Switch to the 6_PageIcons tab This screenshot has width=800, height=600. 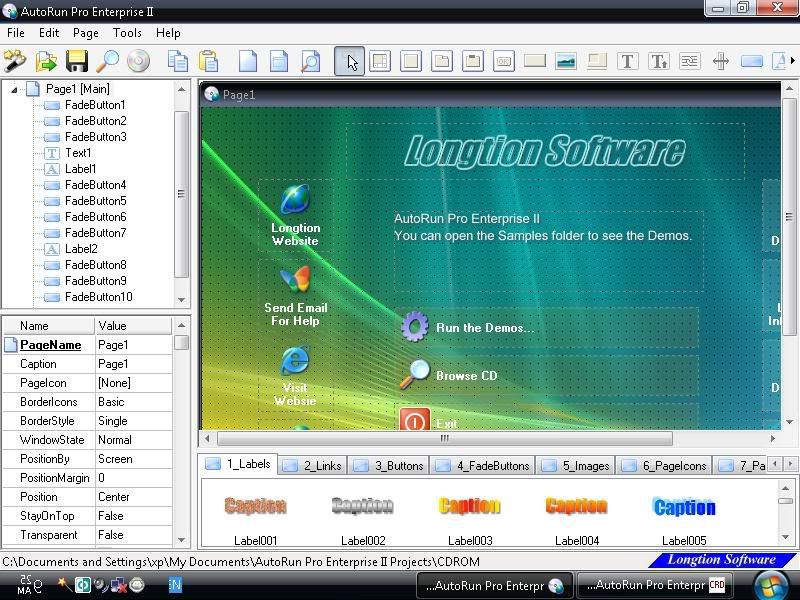[x=664, y=466]
